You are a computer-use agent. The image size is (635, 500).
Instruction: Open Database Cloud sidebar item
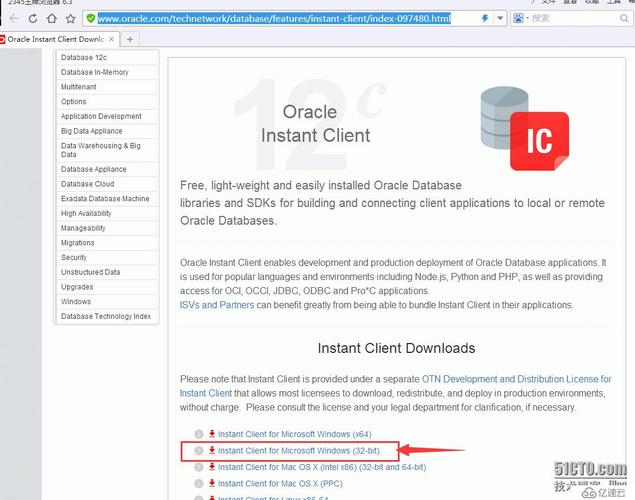tap(107, 184)
